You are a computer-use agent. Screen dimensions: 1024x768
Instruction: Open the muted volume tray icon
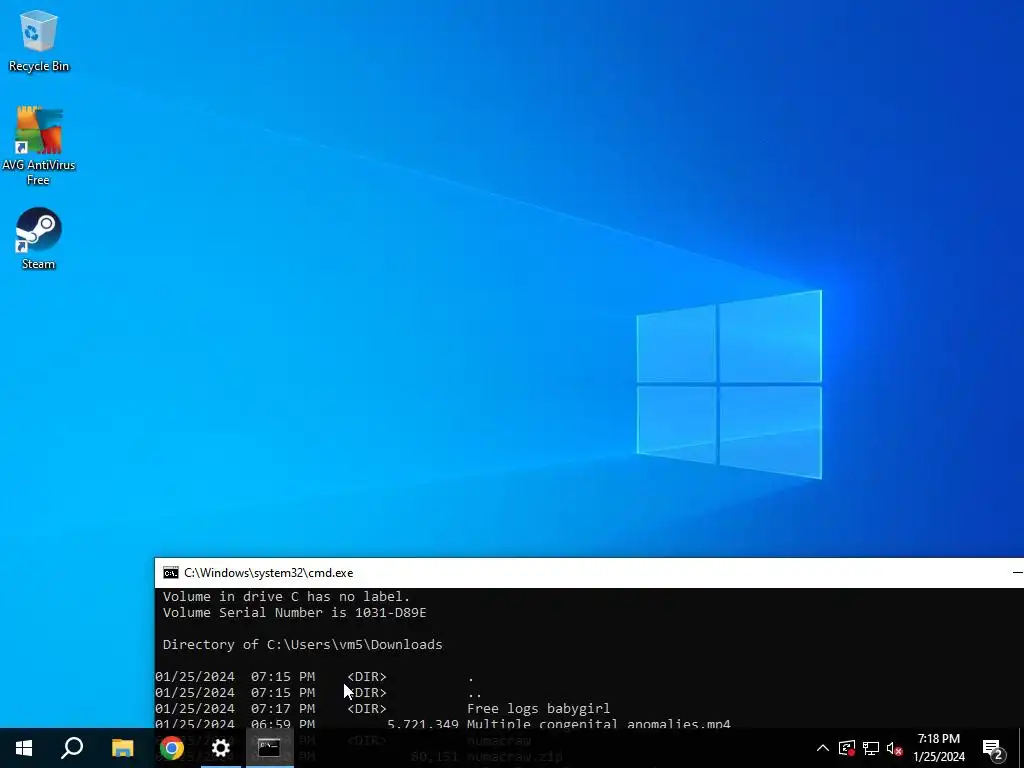point(894,748)
